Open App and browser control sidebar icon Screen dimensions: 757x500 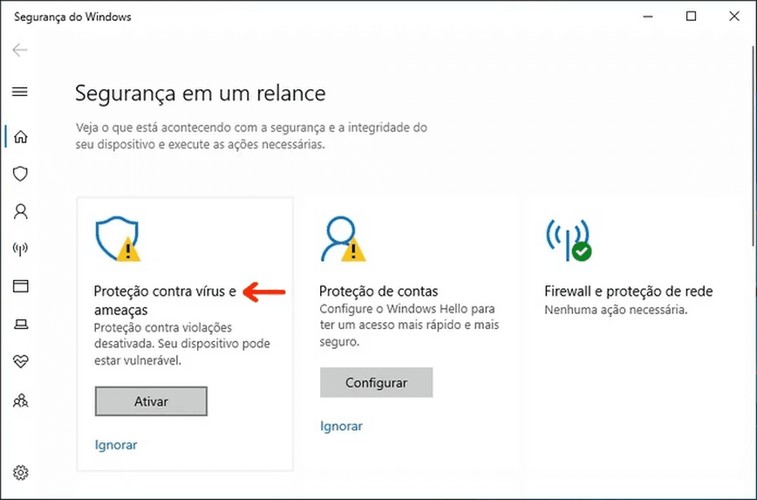20,286
